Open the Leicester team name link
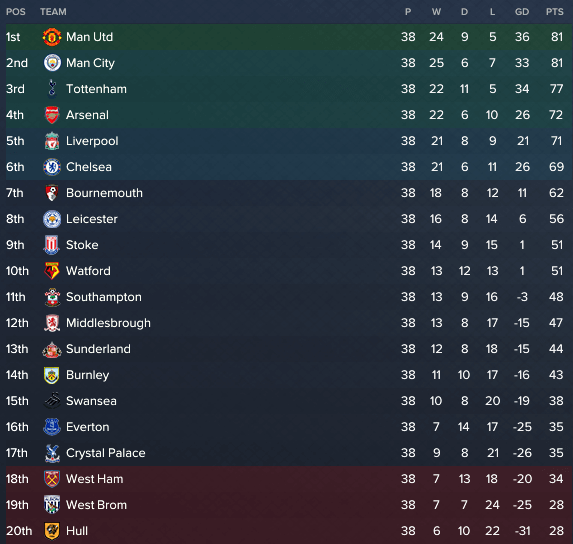Viewport: 573px width, 544px height. tap(92, 219)
